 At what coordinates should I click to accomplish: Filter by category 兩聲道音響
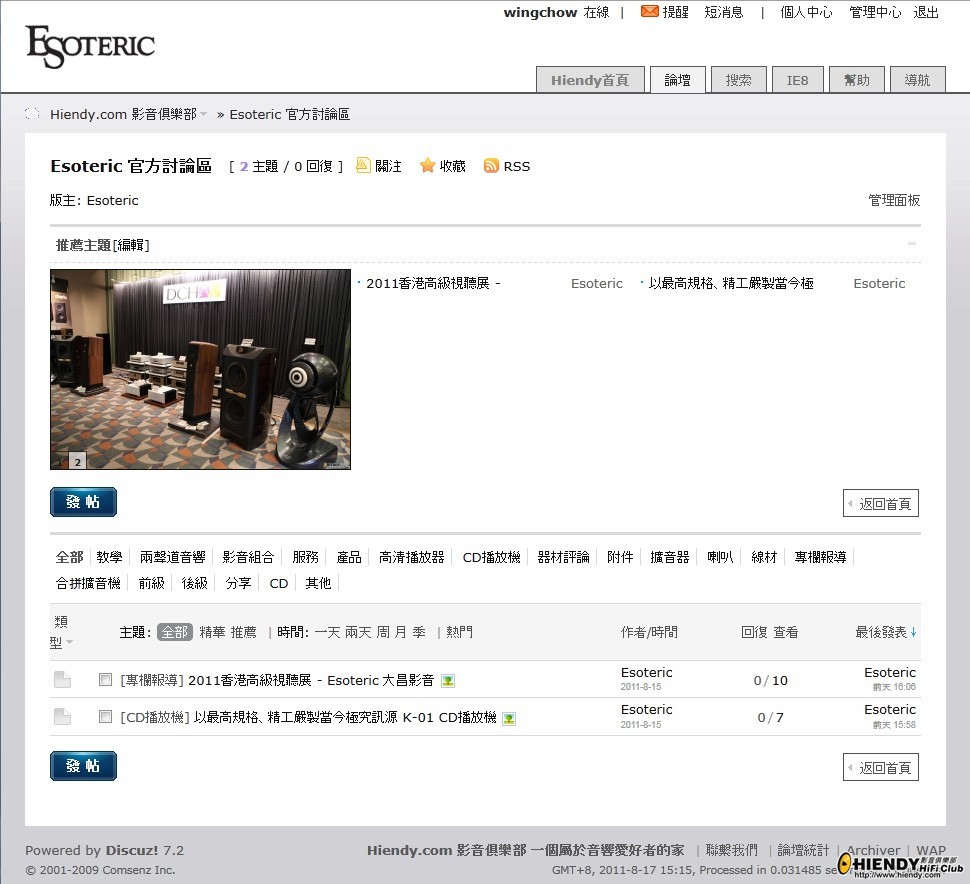click(x=173, y=557)
